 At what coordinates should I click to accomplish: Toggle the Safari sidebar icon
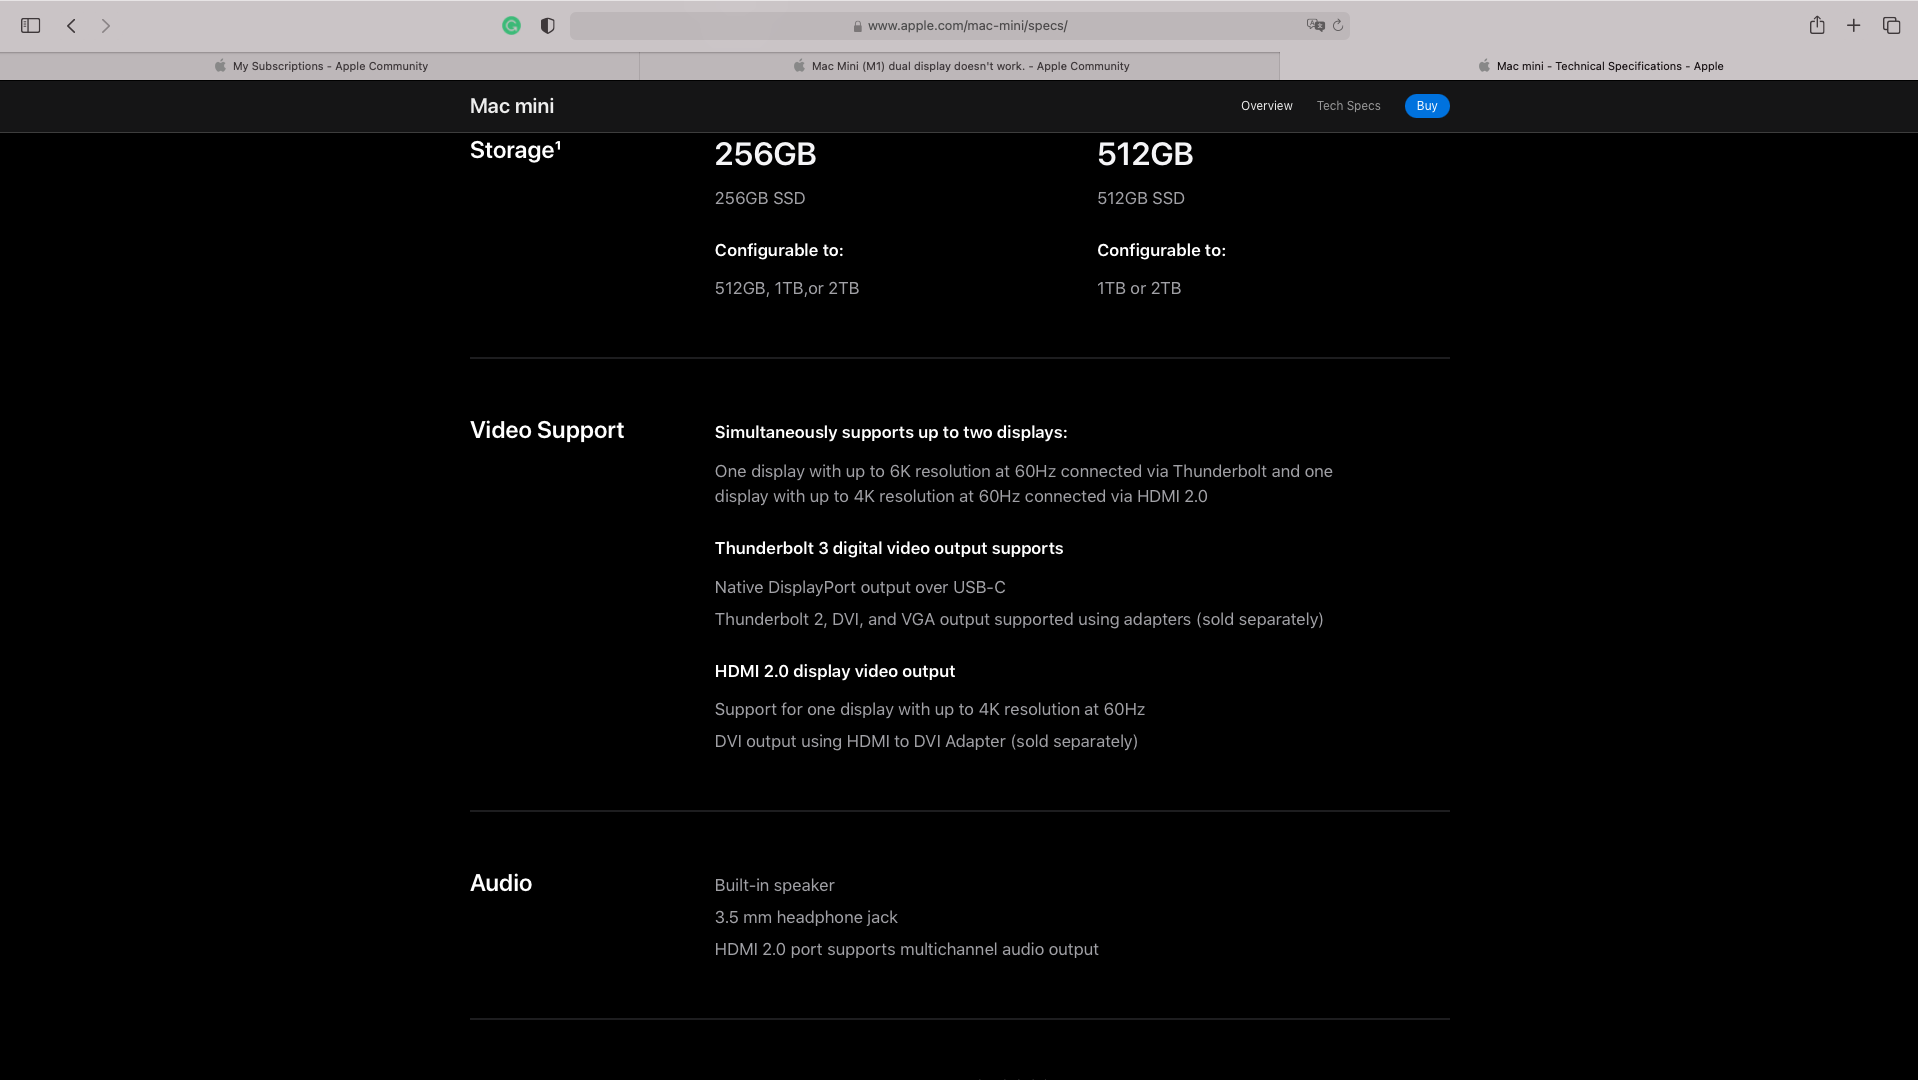coord(30,26)
